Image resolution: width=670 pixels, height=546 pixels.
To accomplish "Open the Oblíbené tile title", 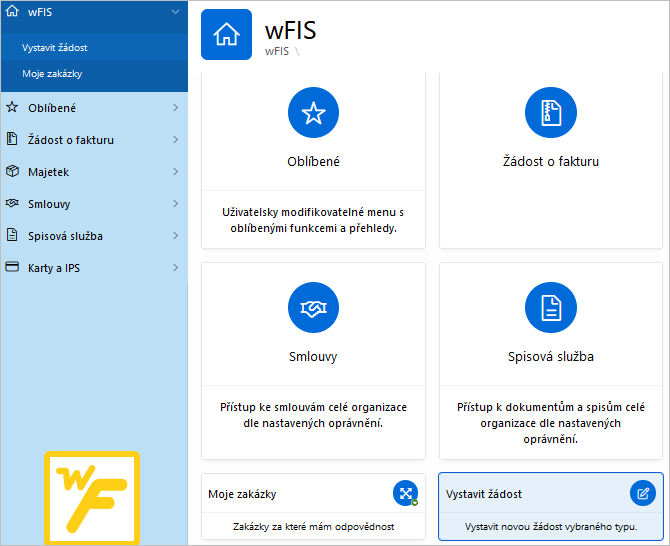I will [x=313, y=161].
